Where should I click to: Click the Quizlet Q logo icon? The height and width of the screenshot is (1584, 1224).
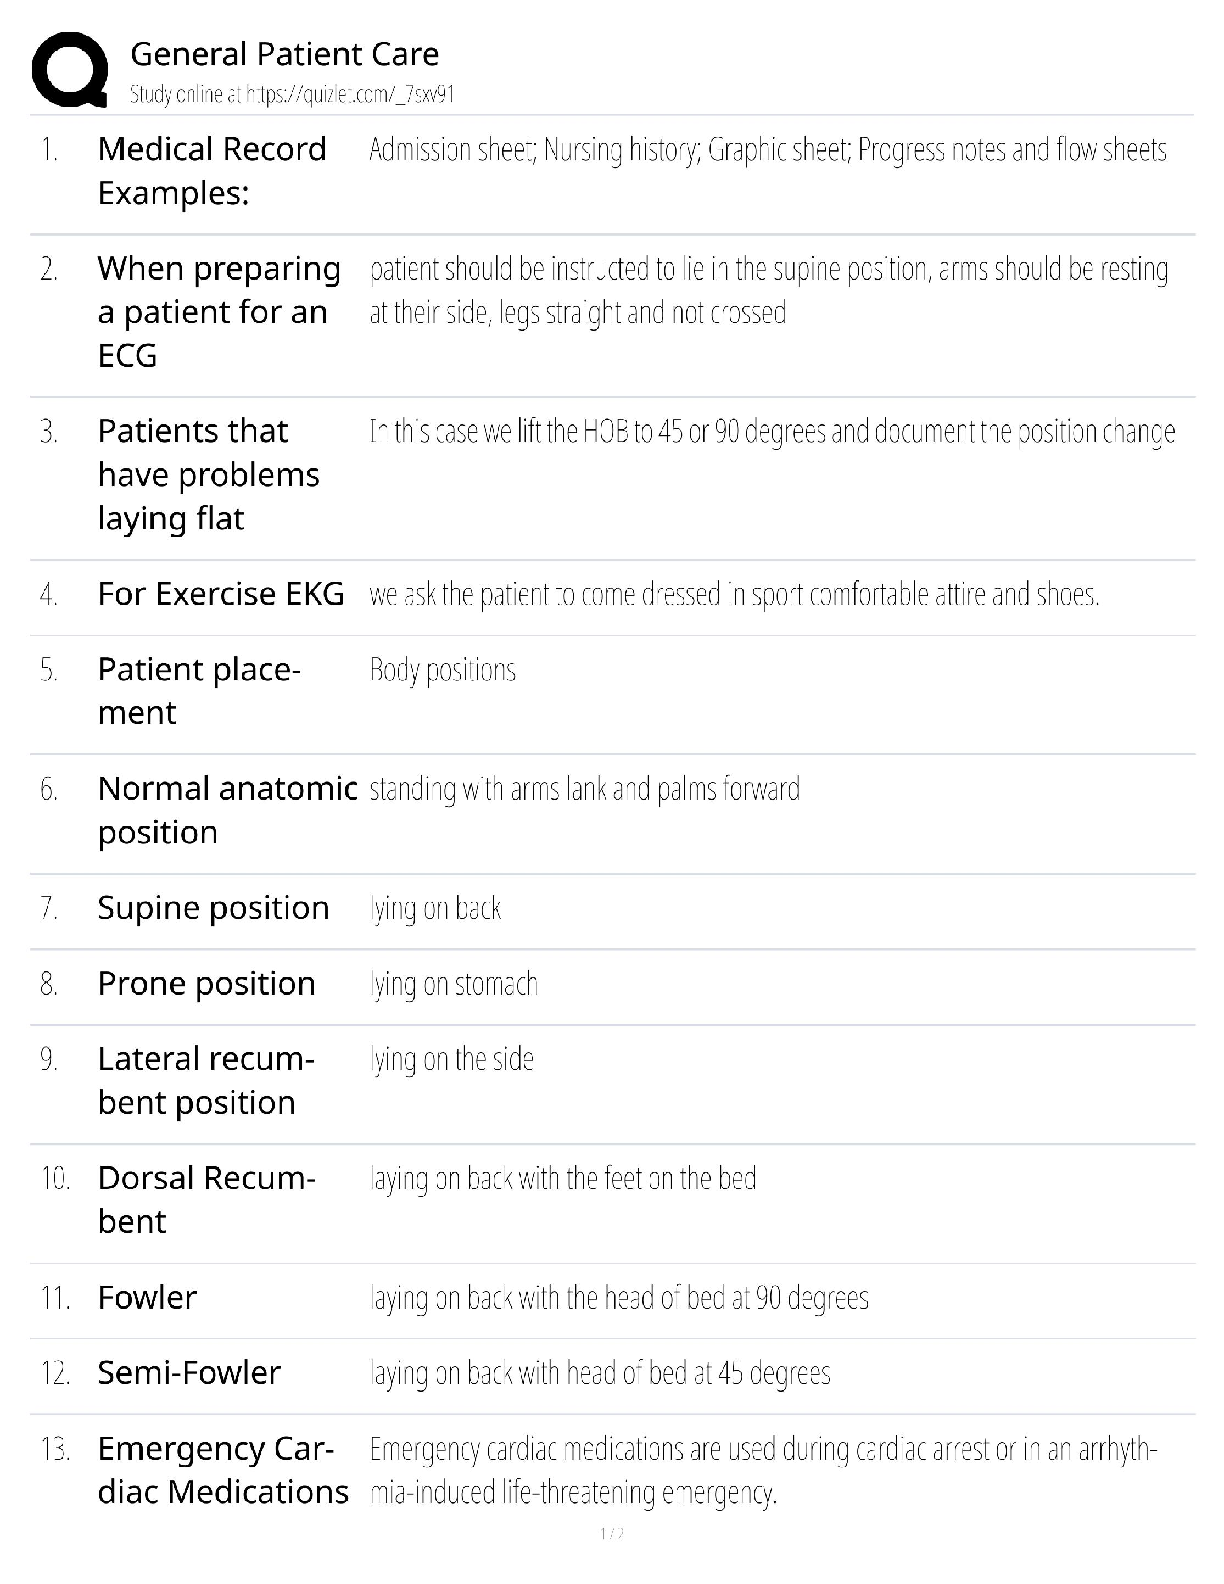coord(70,70)
